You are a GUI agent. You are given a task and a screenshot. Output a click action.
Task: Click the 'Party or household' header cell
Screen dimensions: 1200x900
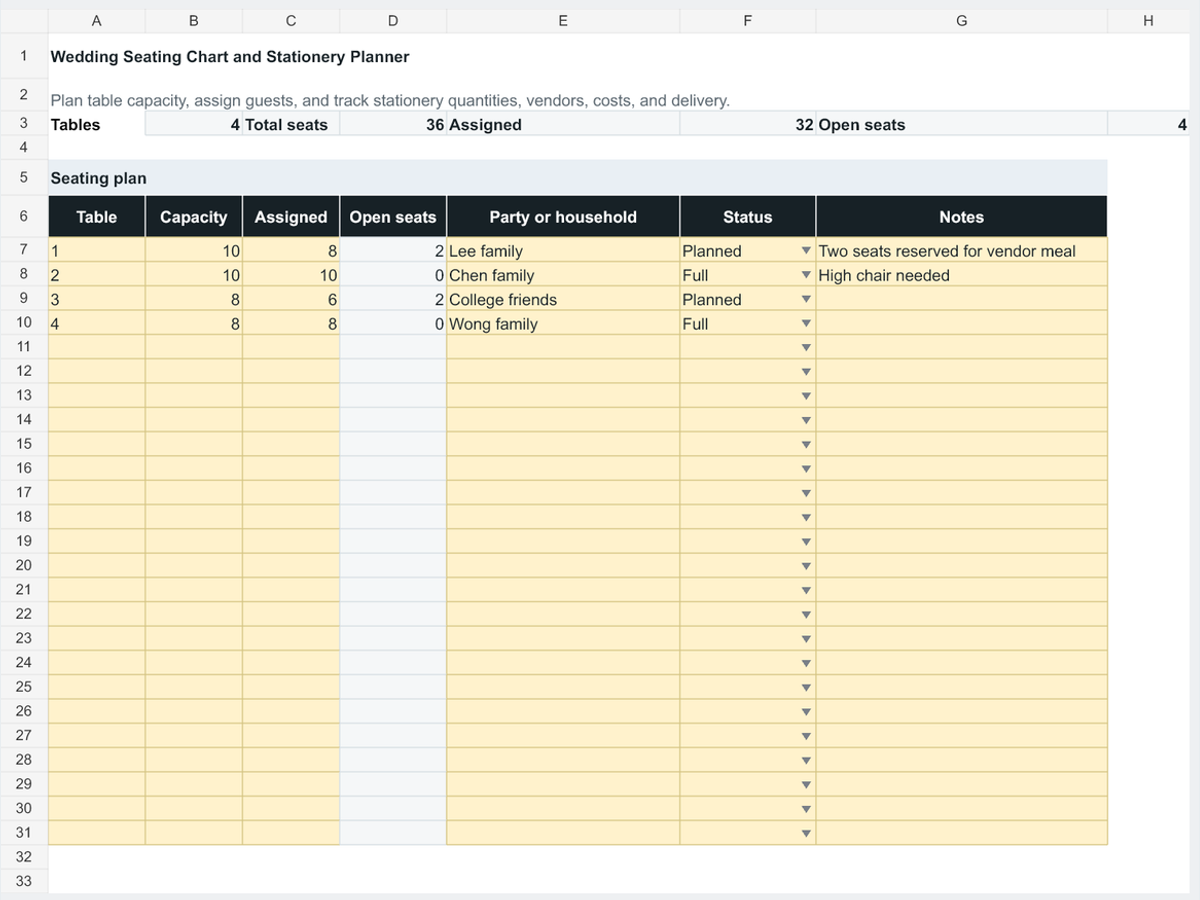pos(563,217)
